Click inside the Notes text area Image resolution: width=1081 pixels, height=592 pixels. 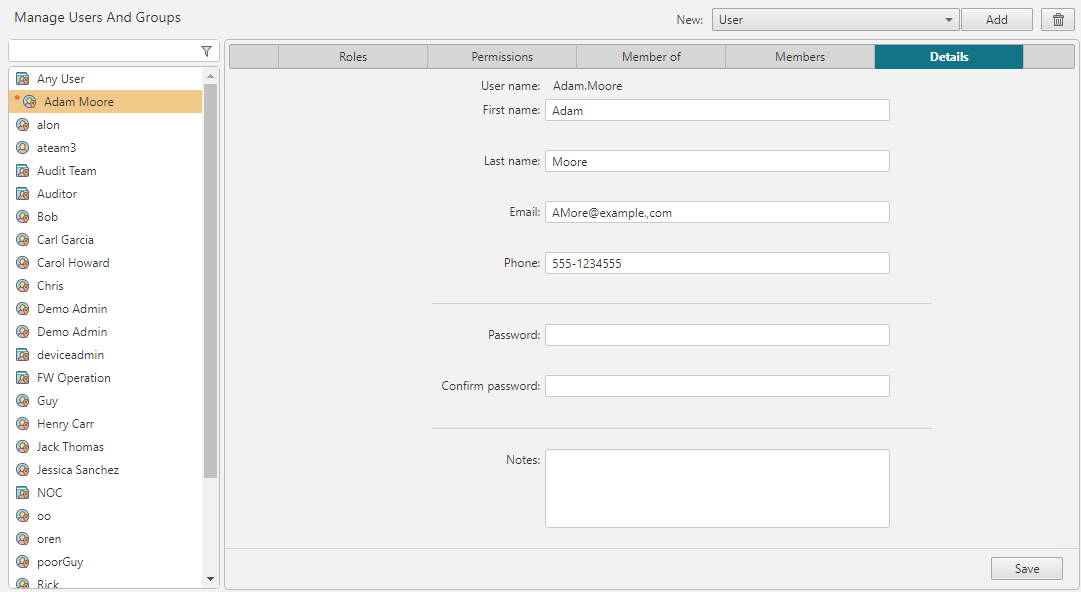coord(717,488)
